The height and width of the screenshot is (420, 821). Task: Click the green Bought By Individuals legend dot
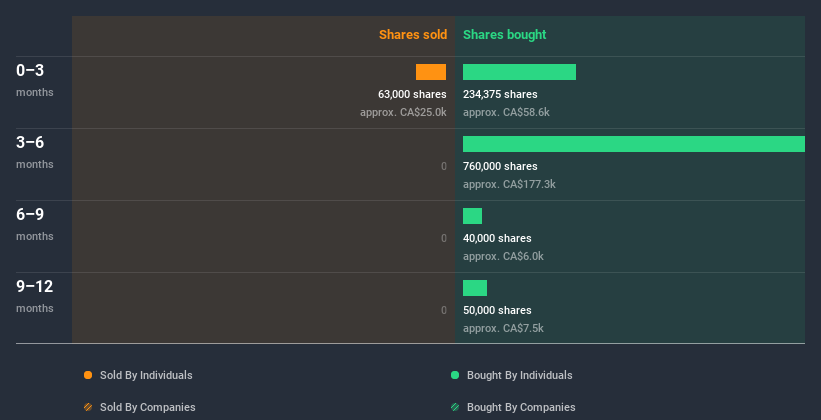coord(455,375)
